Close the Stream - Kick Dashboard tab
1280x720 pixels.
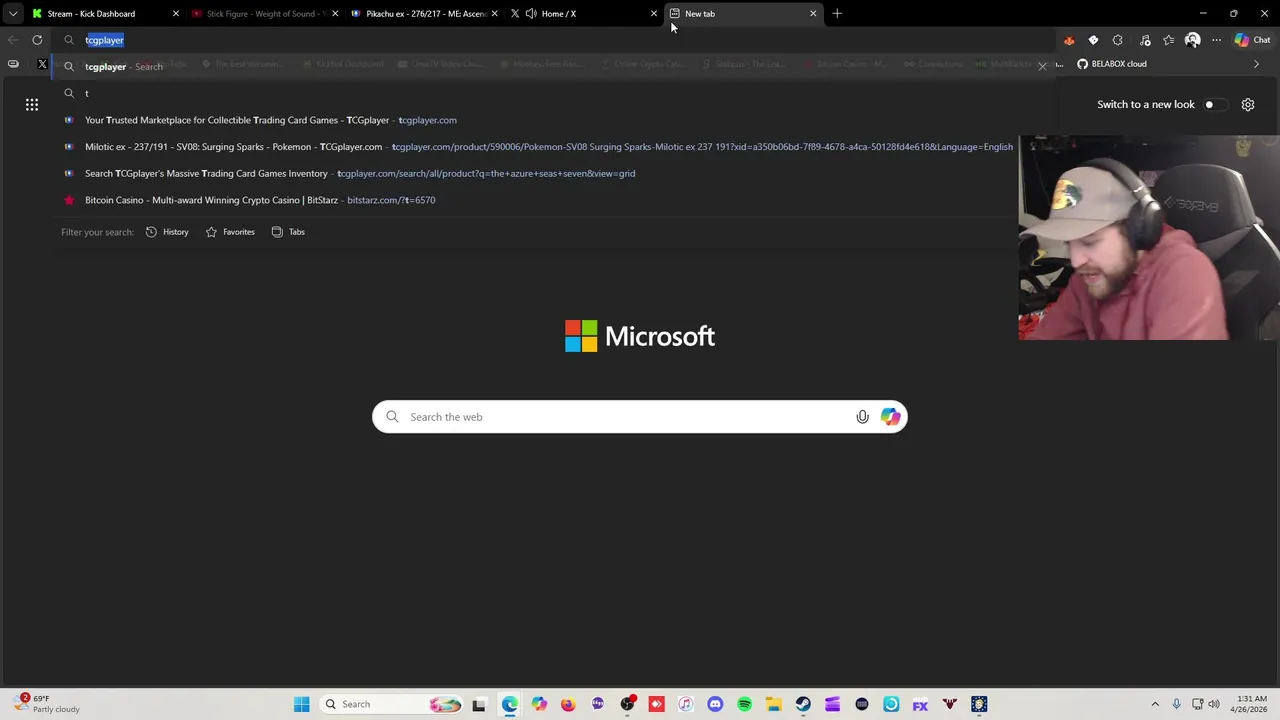click(175, 14)
